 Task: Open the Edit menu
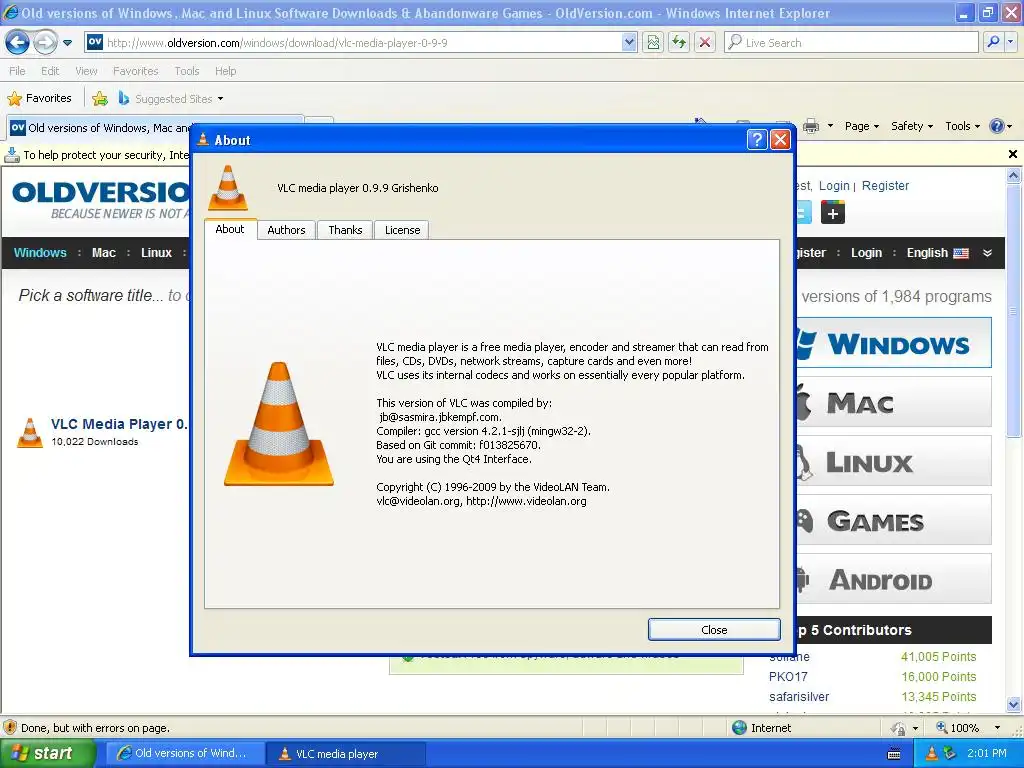pos(50,71)
